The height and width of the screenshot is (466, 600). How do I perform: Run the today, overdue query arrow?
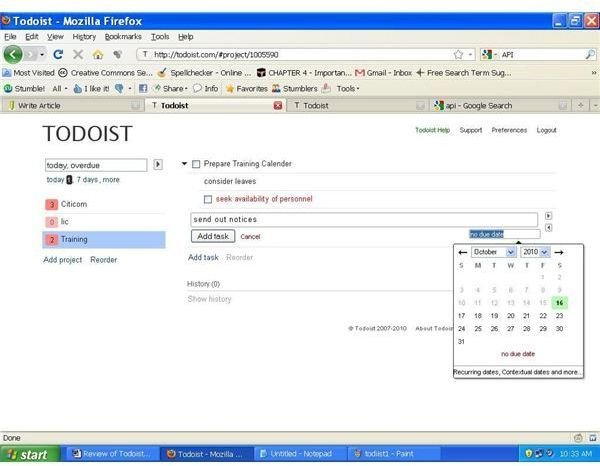tap(158, 165)
